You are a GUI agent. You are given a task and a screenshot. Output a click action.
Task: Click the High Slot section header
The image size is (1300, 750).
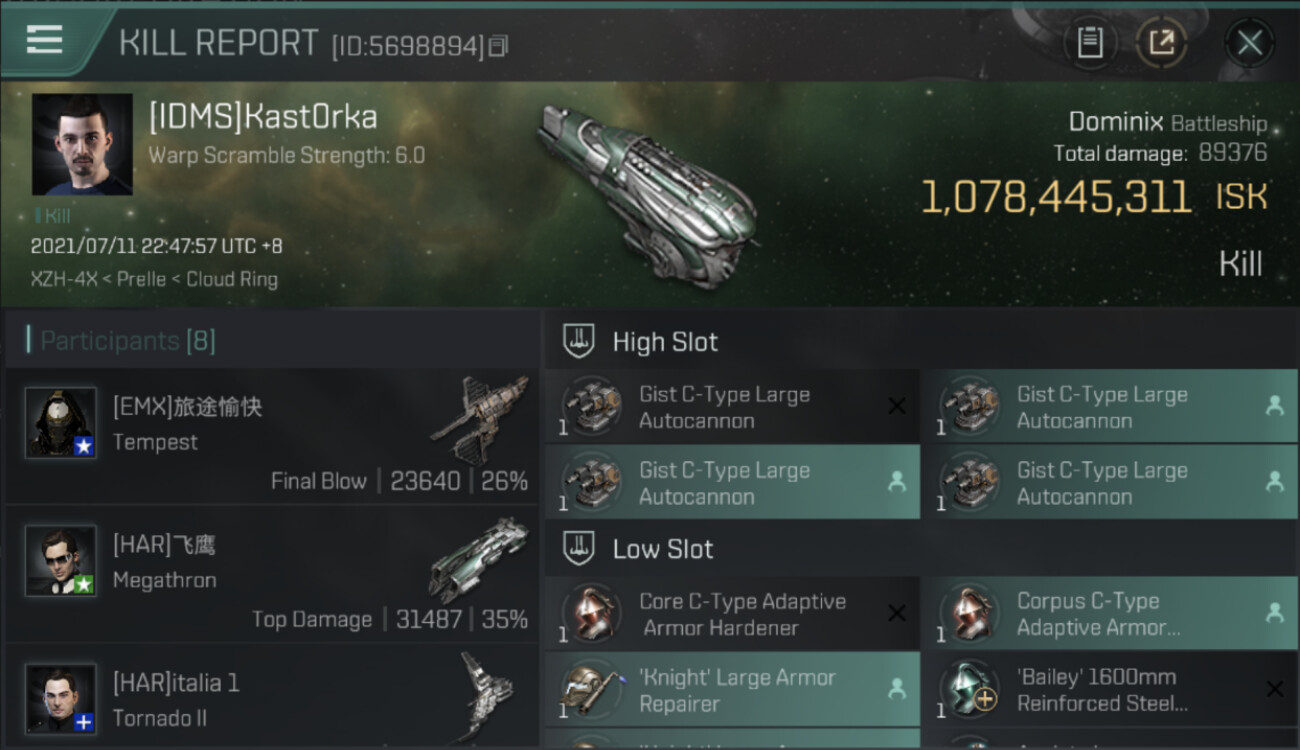pos(665,342)
